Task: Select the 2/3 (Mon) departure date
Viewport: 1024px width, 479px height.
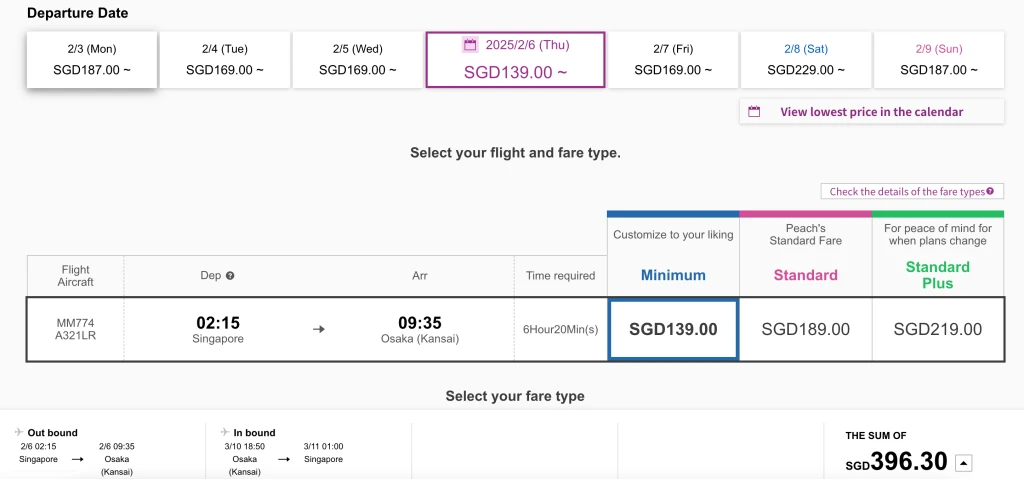Action: coord(92,59)
